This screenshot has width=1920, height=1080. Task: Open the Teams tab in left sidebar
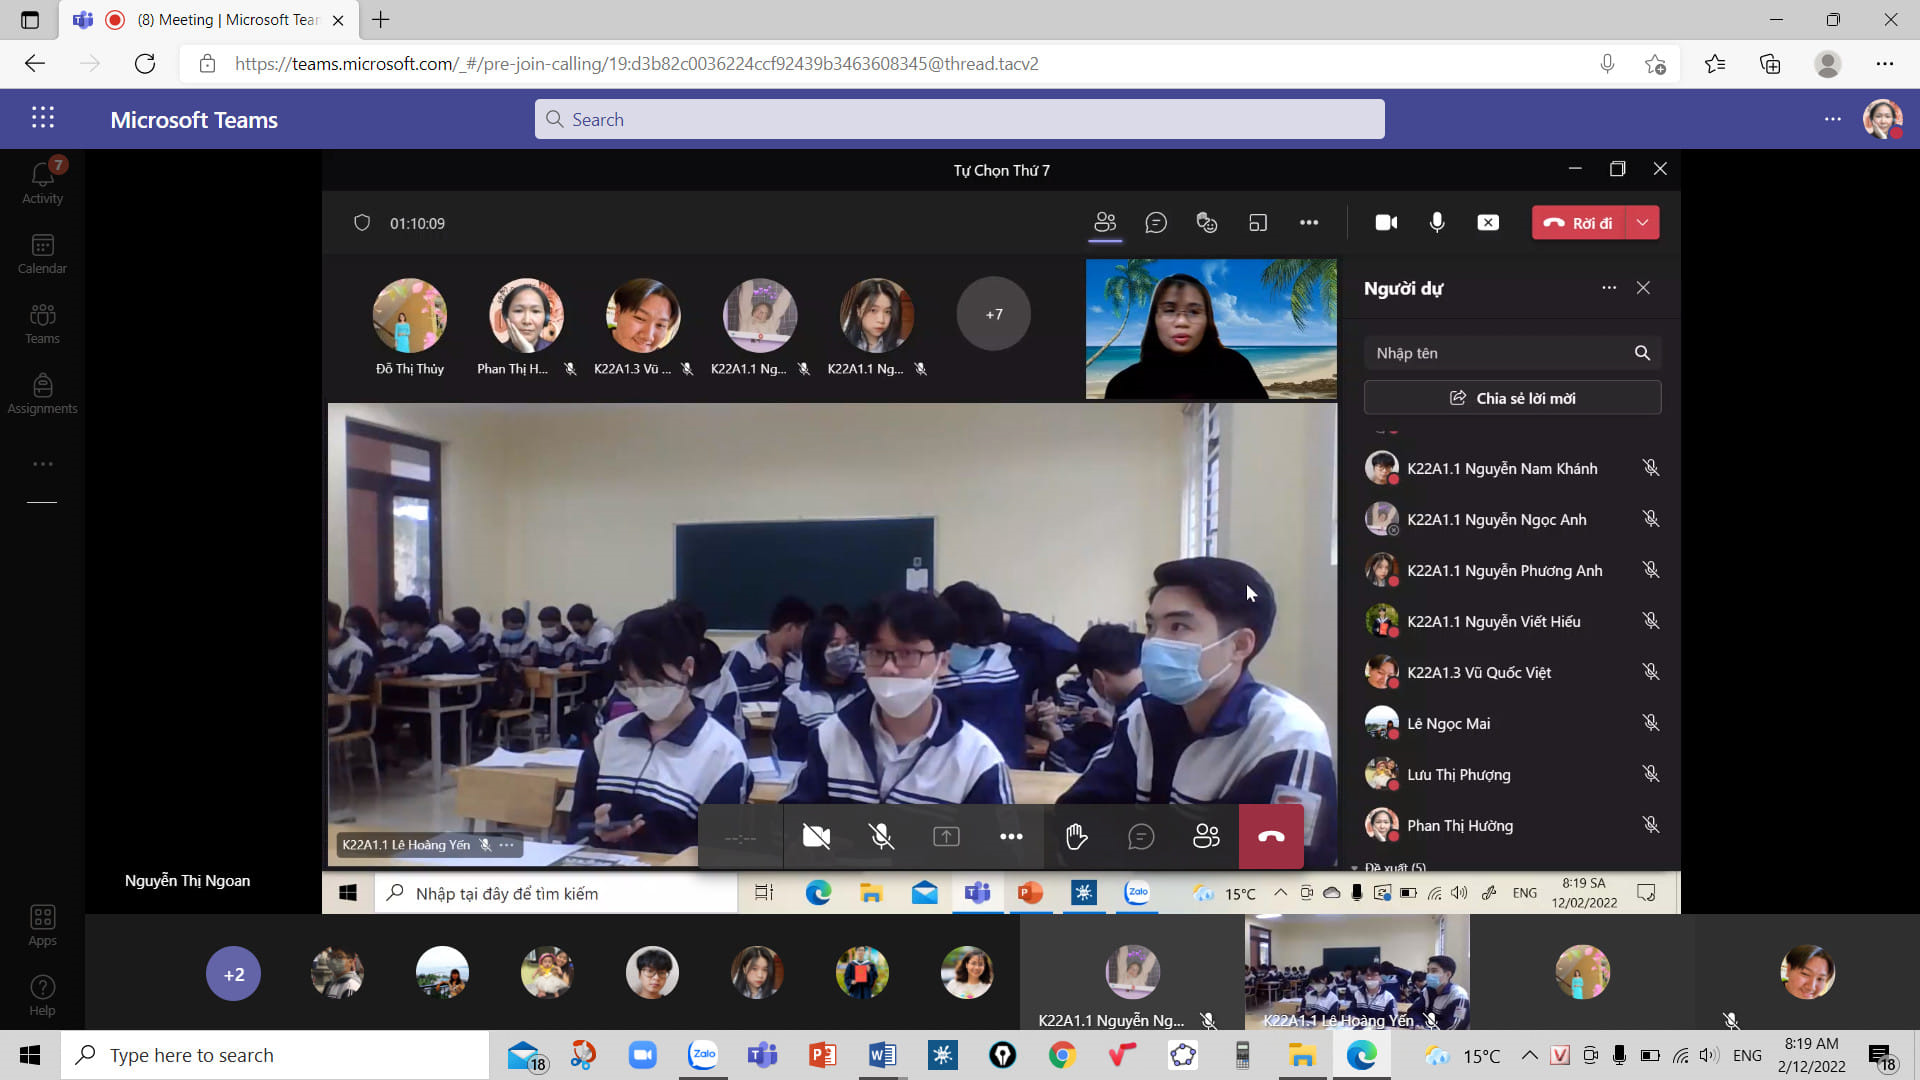[42, 323]
